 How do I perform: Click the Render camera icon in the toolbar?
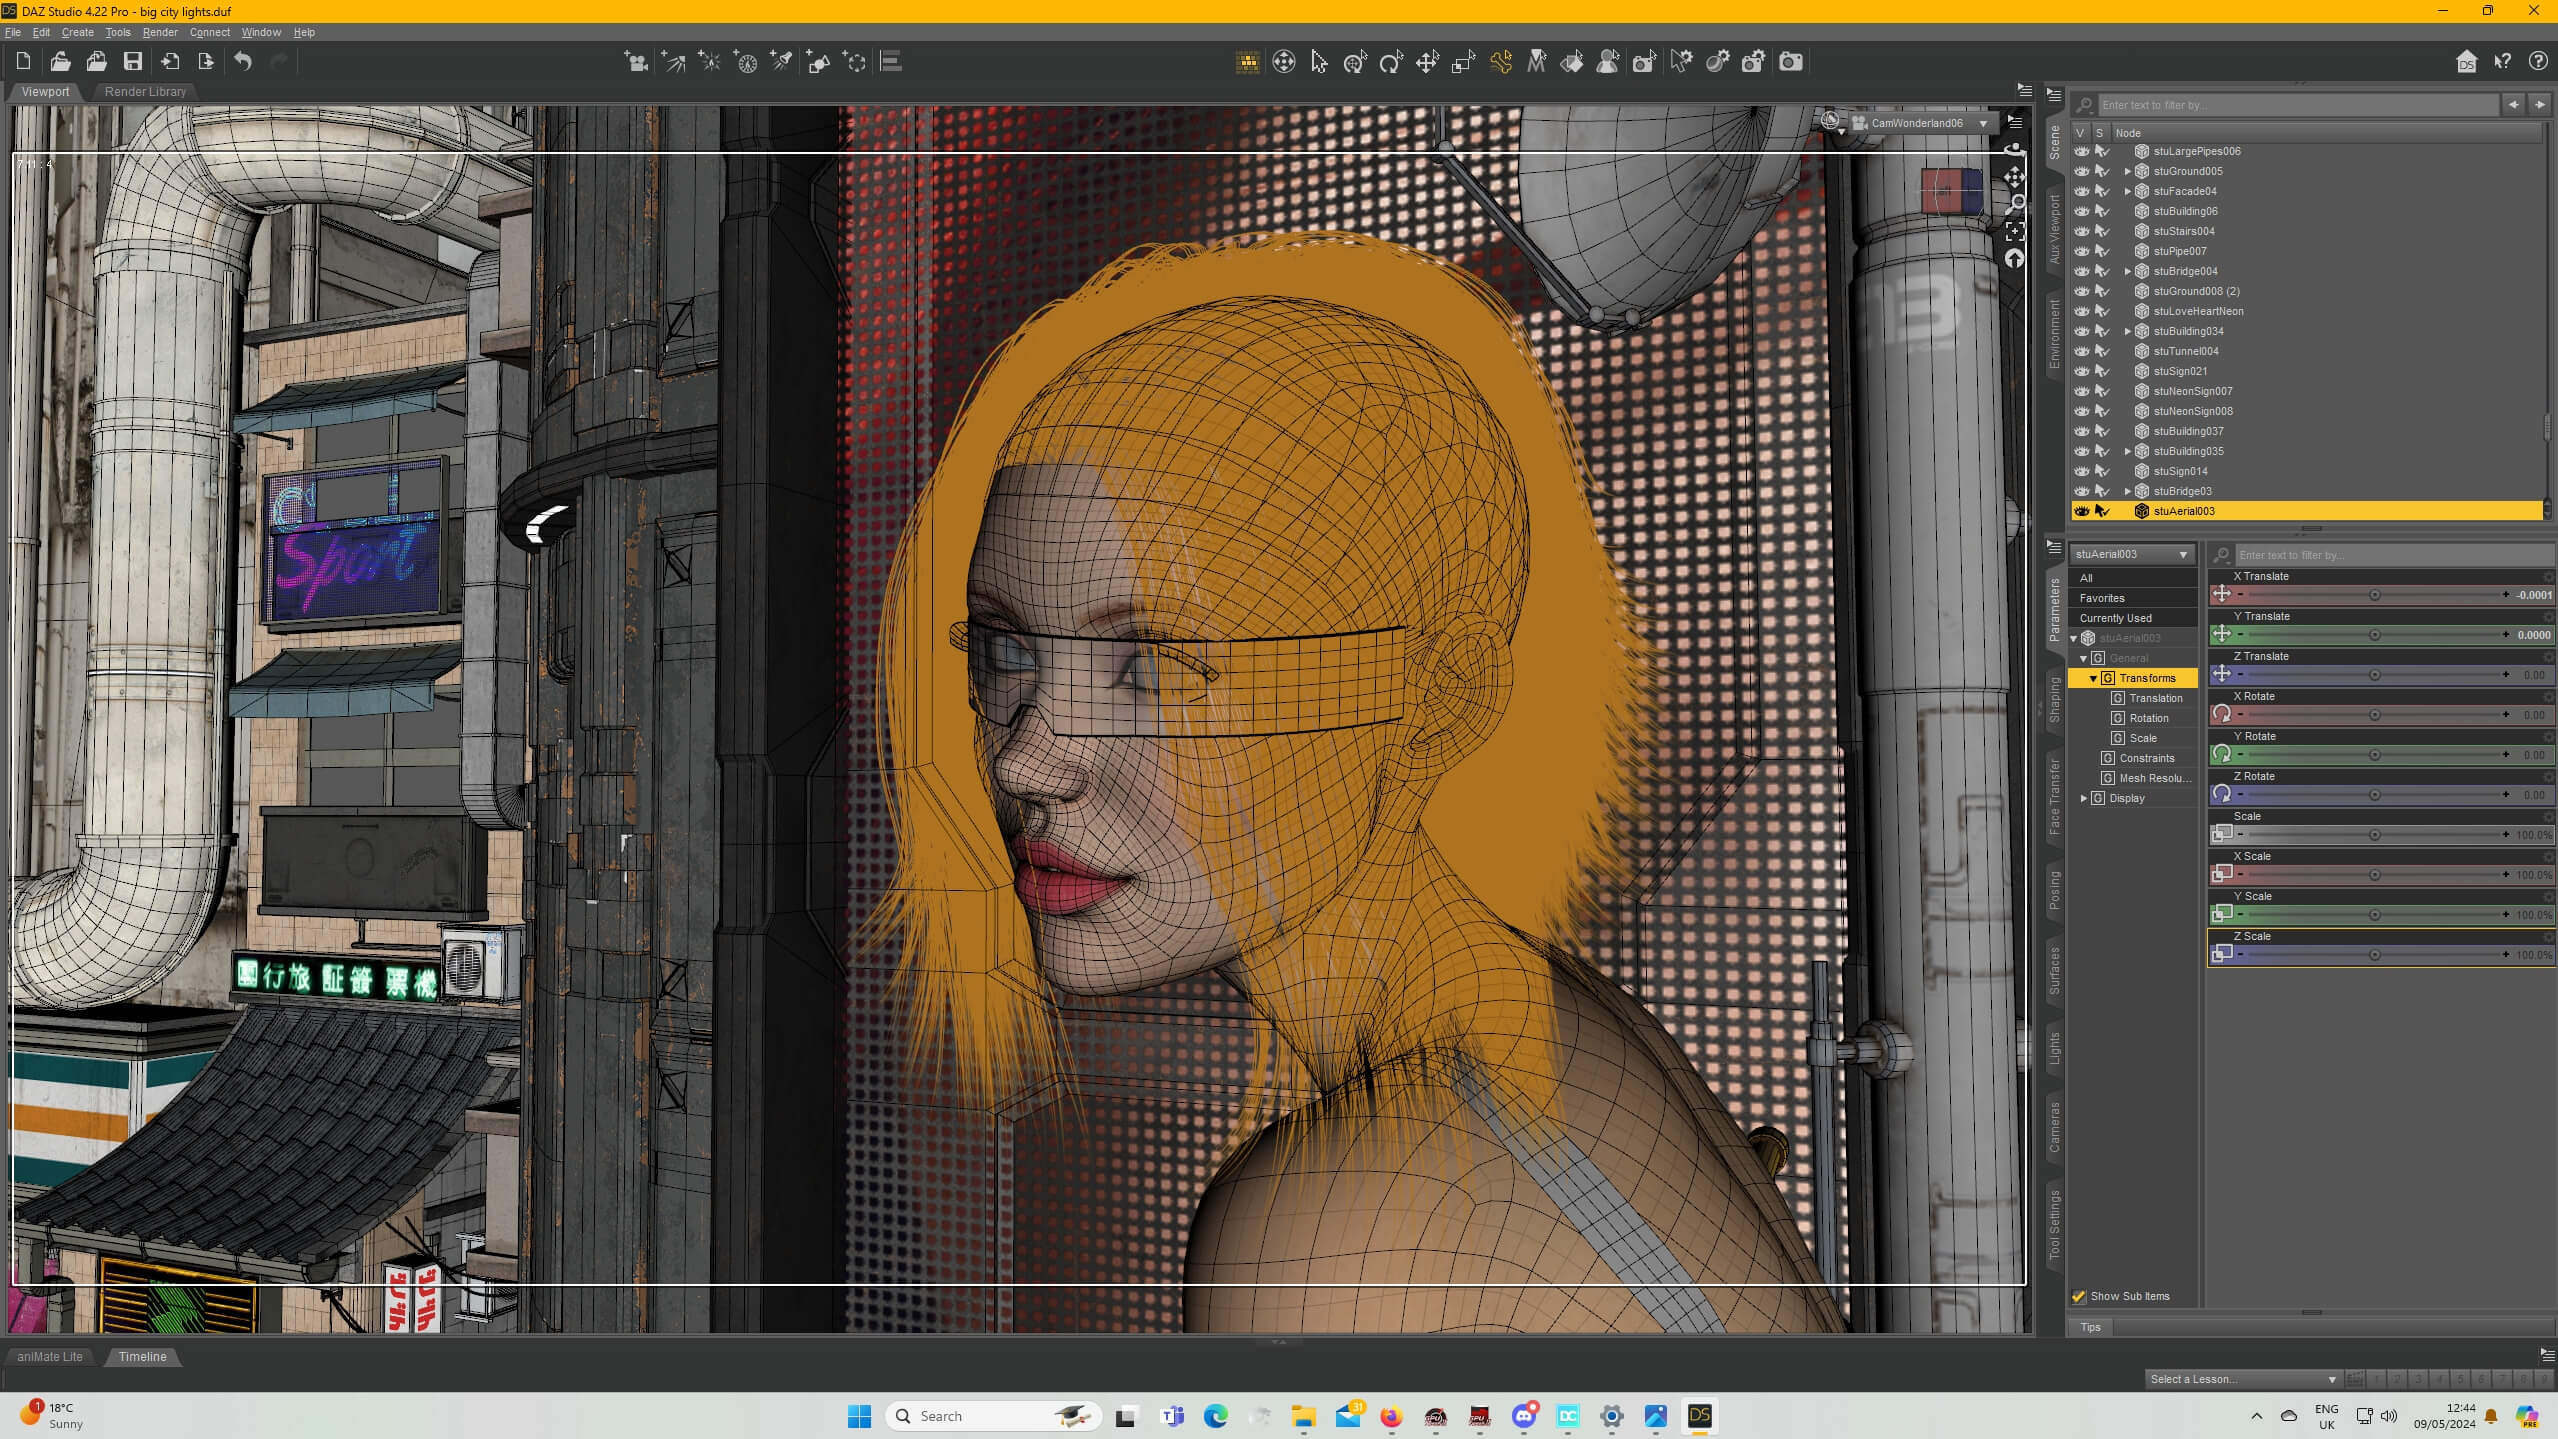pos(1790,62)
